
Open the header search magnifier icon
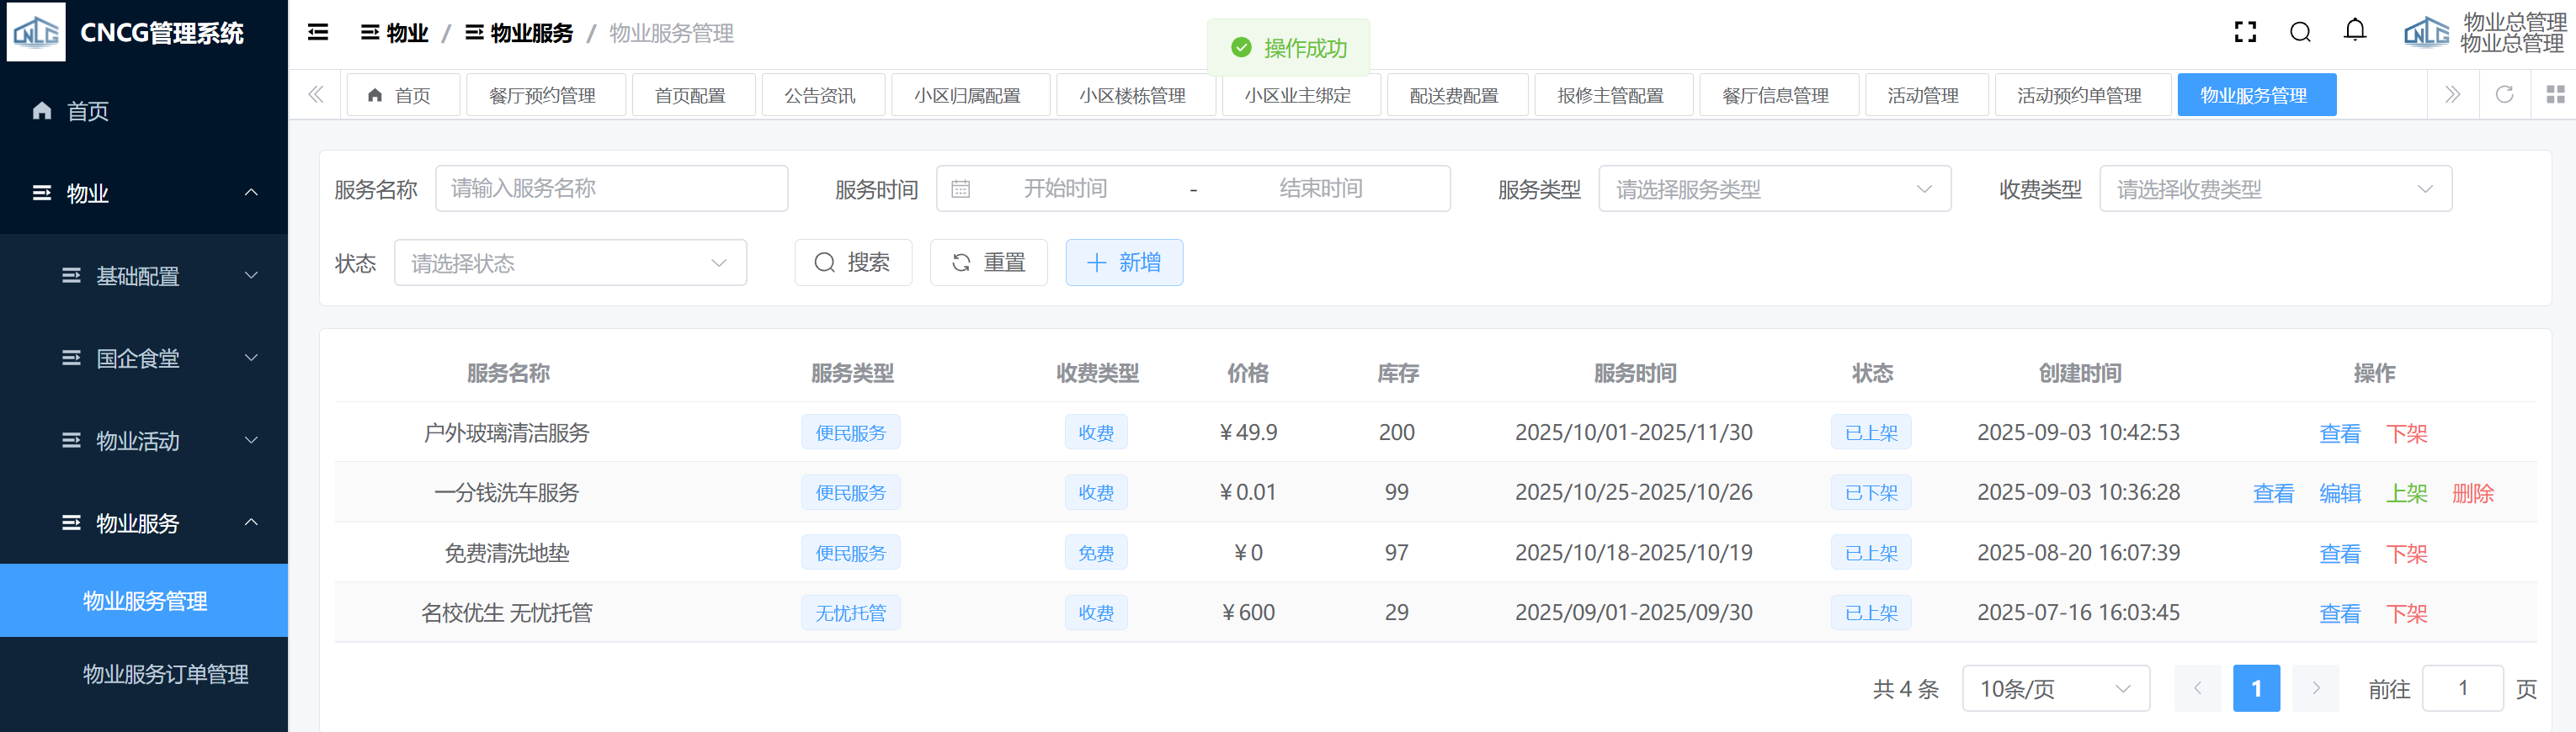[x=2300, y=33]
